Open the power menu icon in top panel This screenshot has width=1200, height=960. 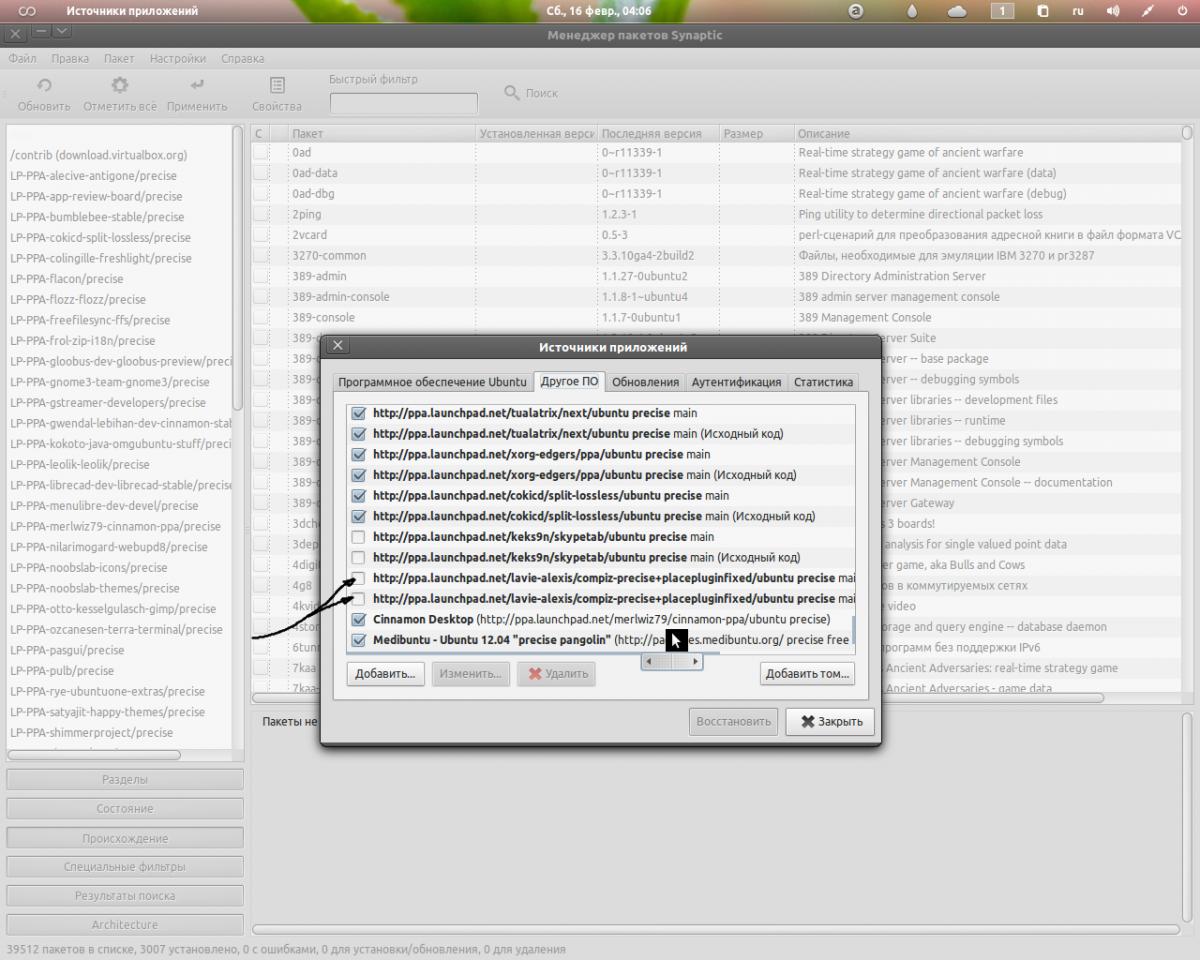click(x=1183, y=11)
